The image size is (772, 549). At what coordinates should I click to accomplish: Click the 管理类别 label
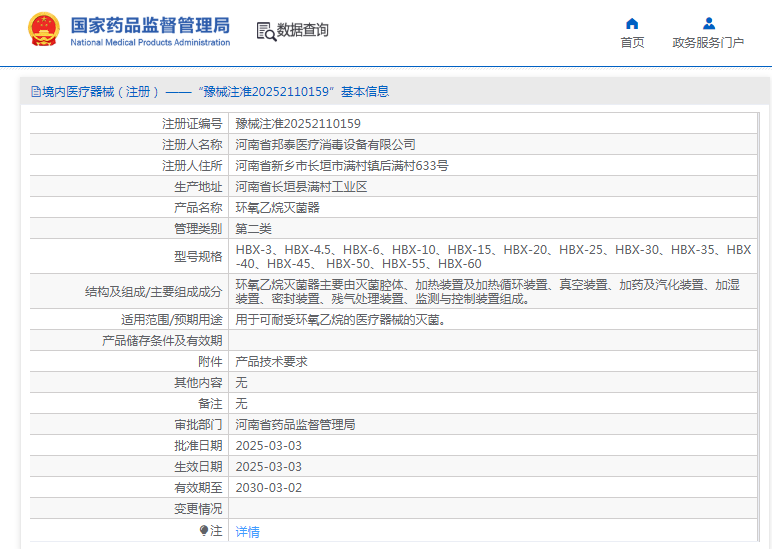(x=198, y=229)
